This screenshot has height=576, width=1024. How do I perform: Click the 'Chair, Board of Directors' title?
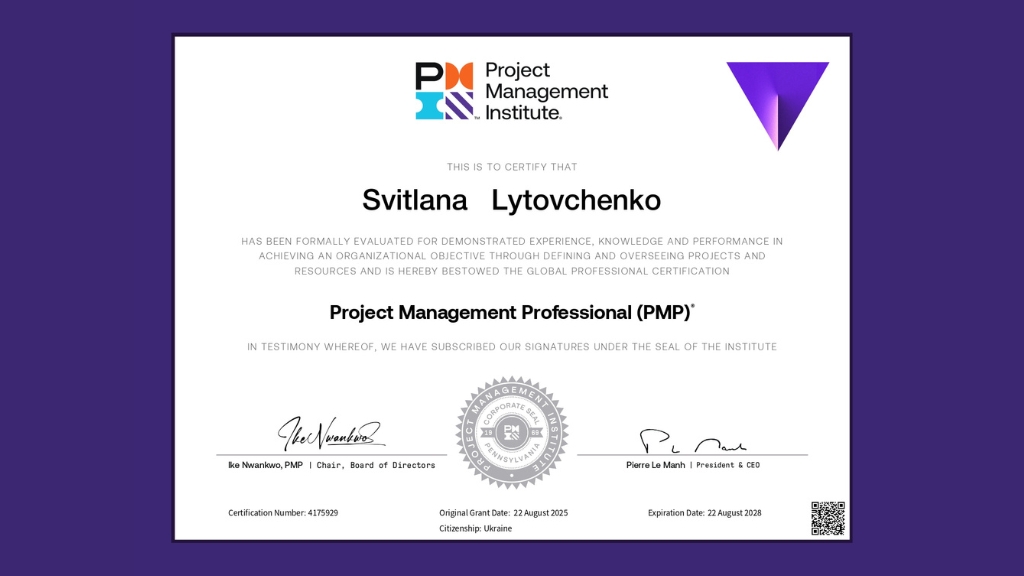376,465
